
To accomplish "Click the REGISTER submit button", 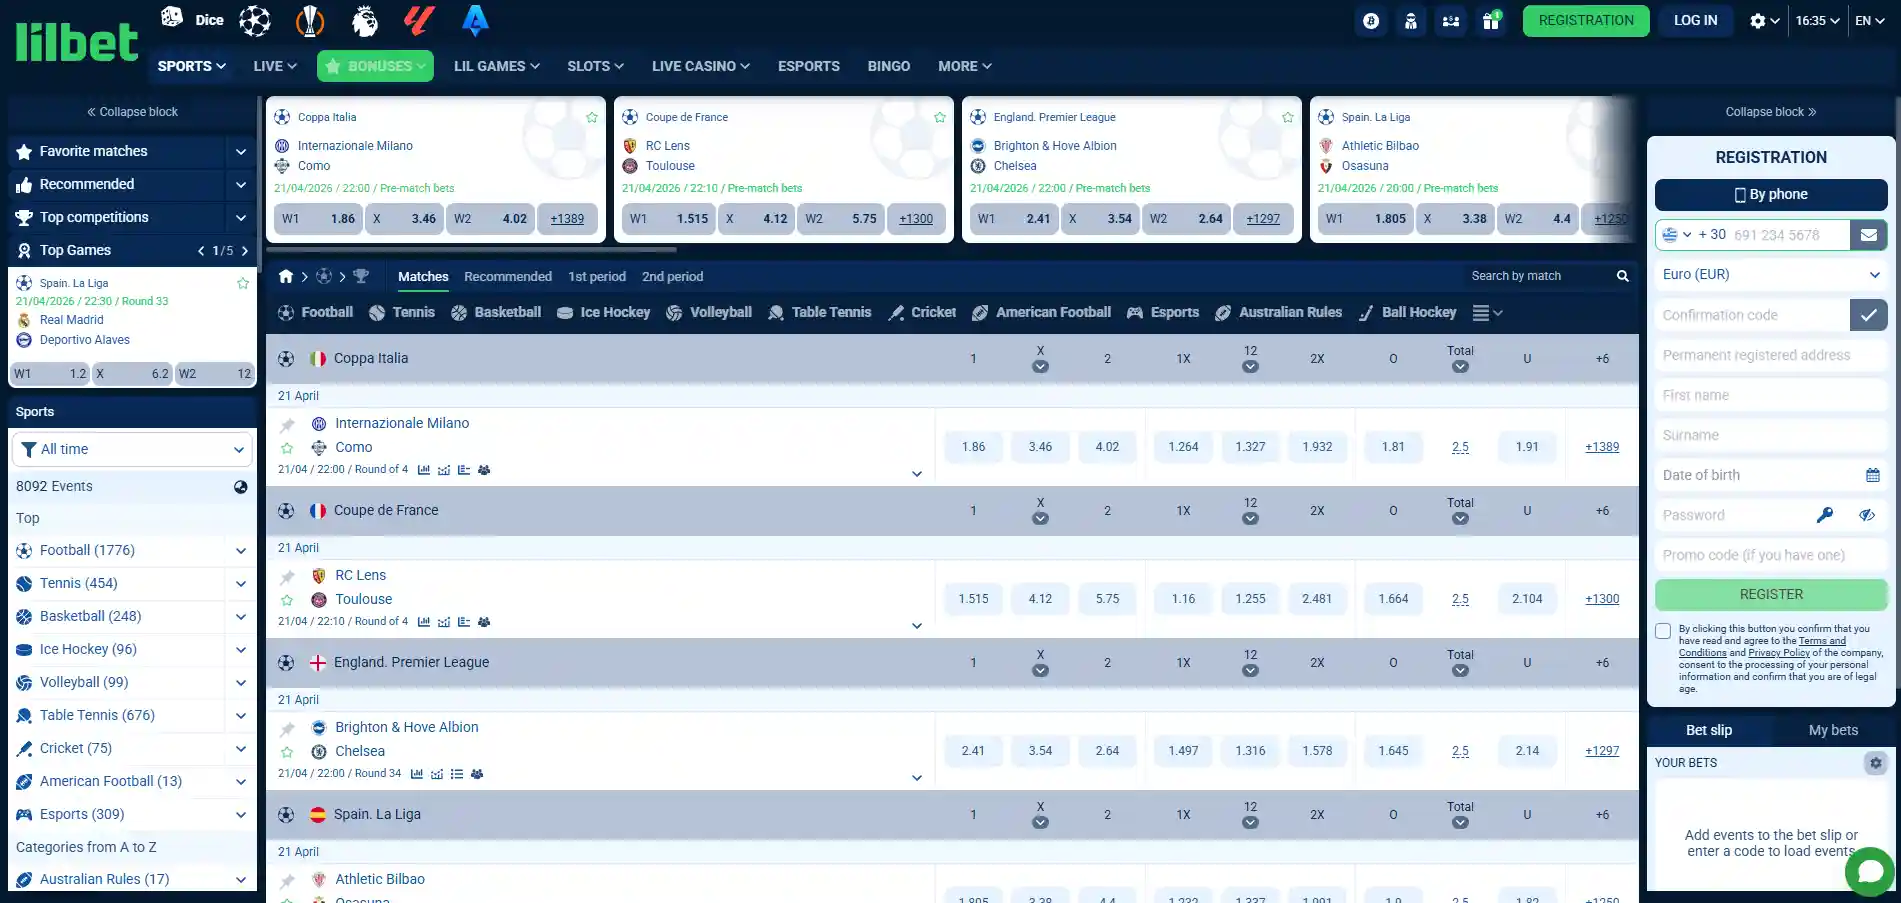I will point(1771,595).
